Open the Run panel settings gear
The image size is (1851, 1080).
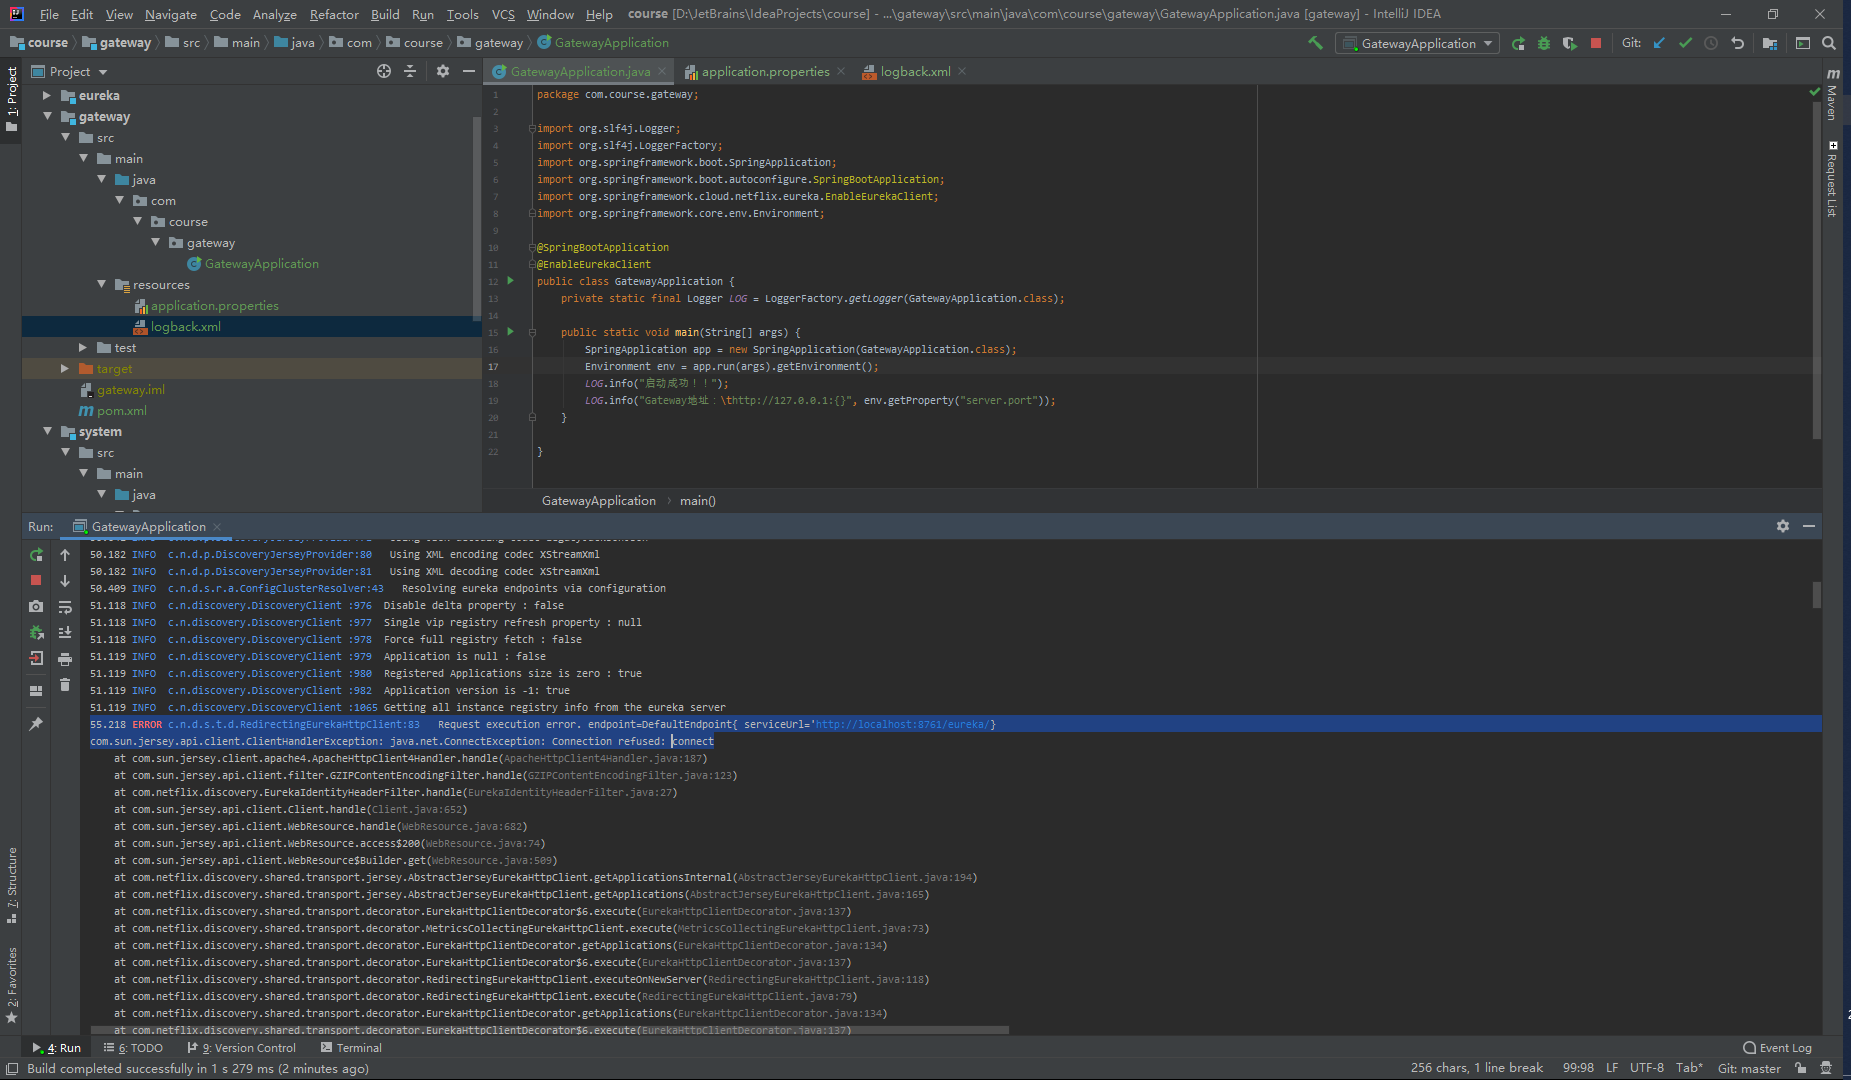coord(1783,526)
